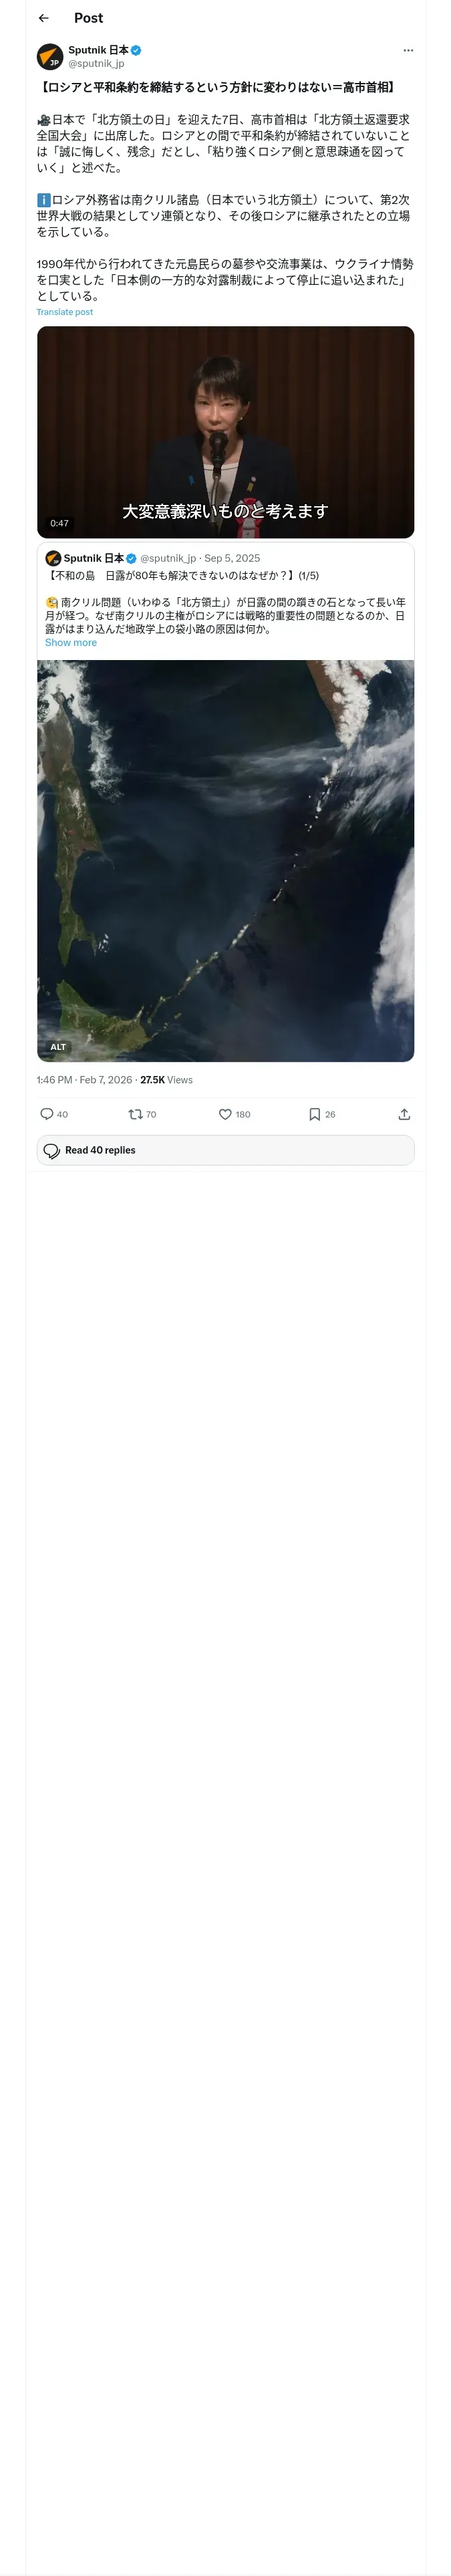Click the Sputnik 日本 profile avatar
The height and width of the screenshot is (2576, 451).
pyautogui.click(x=50, y=56)
